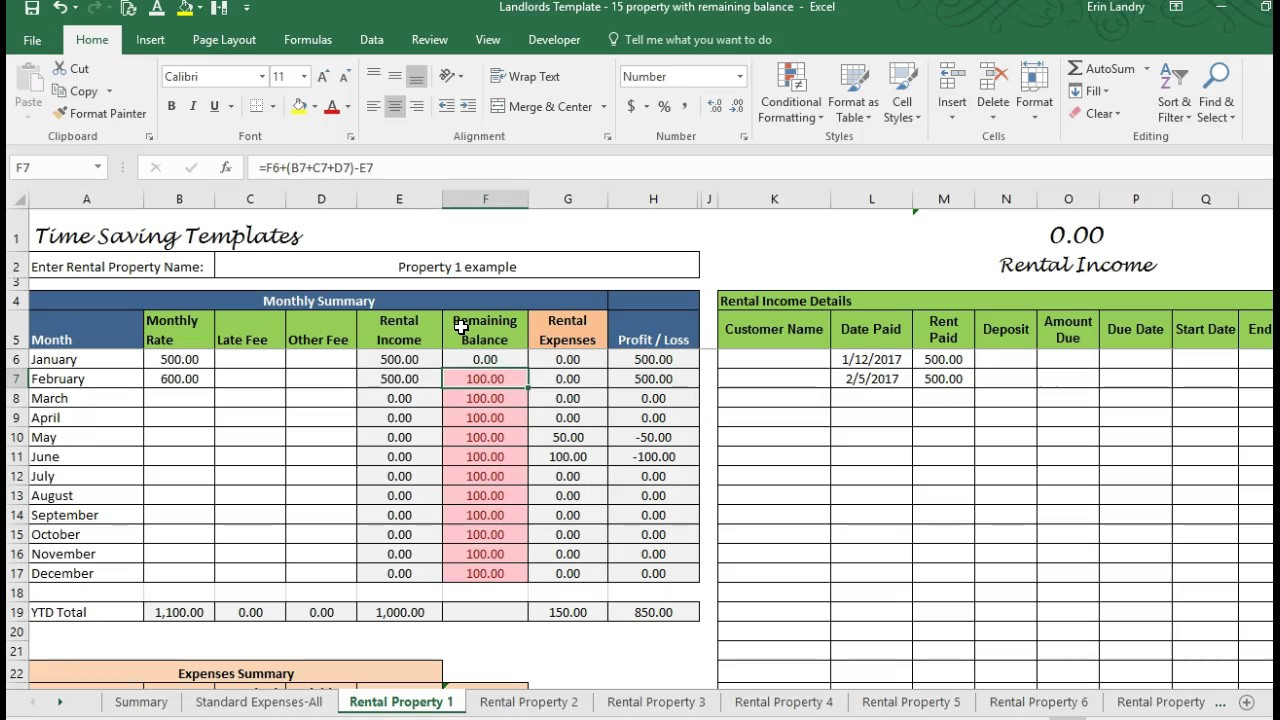Screen dimensions: 1280x720
Task: Toggle Wrap Text on selected cell
Action: (x=525, y=77)
